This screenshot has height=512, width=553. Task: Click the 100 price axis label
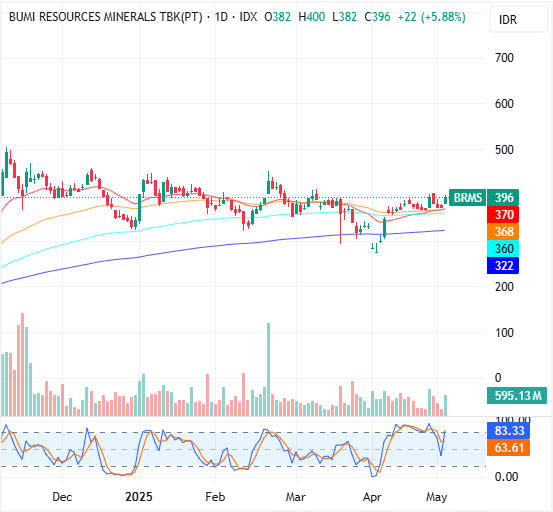[504, 333]
